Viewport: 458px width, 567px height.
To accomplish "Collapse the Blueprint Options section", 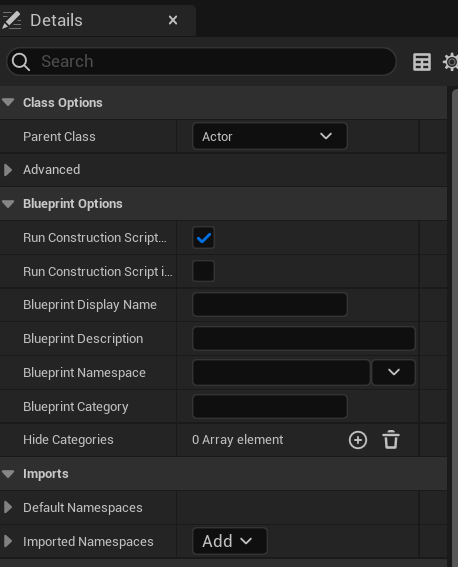I will pos(8,204).
